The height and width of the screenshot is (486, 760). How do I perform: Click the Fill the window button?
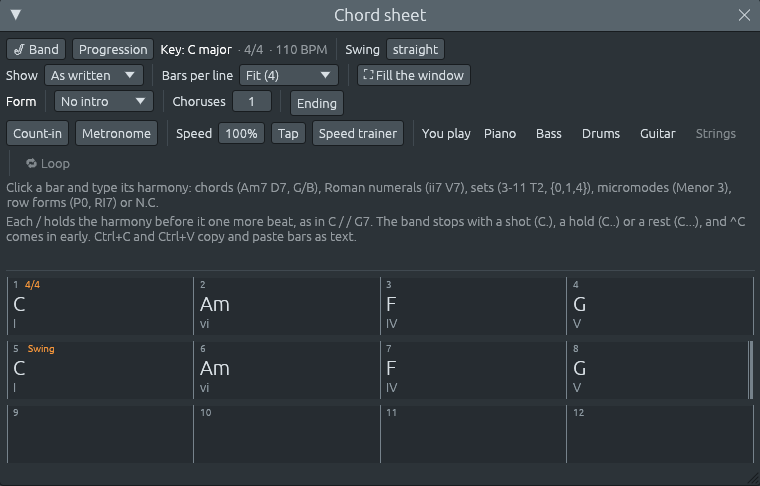tap(414, 76)
